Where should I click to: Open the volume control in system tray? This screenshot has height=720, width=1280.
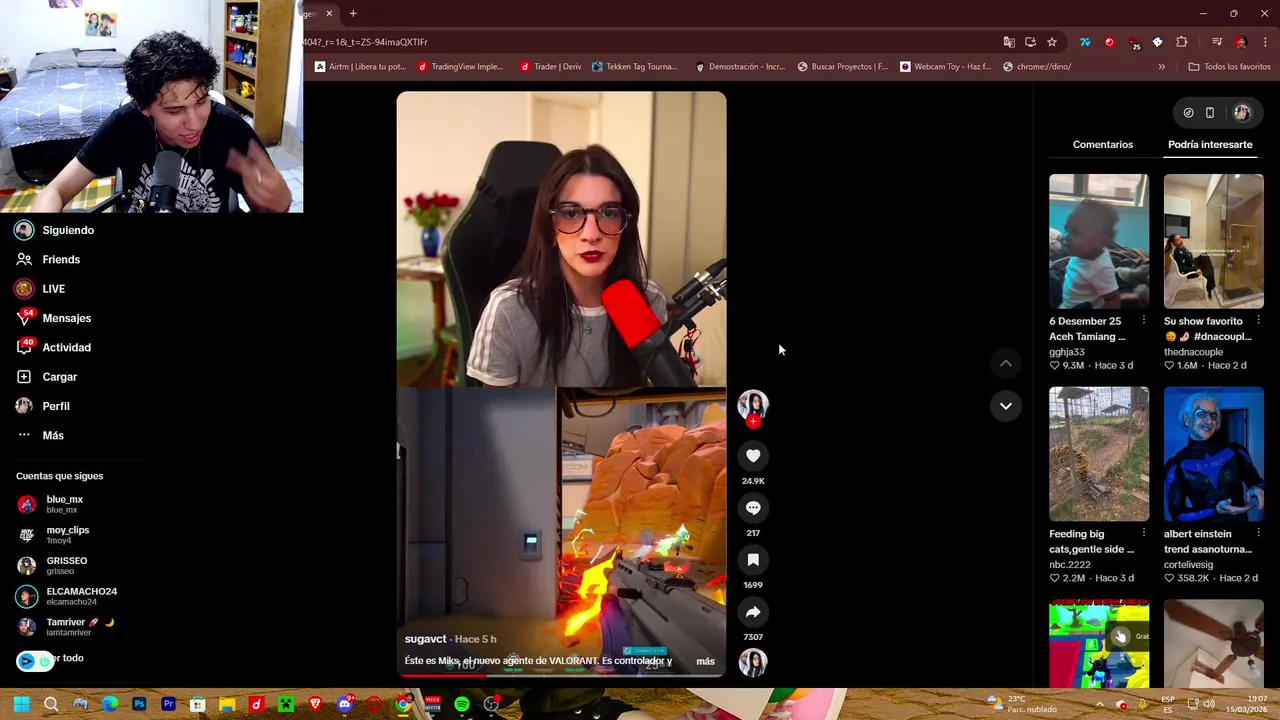[1208, 704]
